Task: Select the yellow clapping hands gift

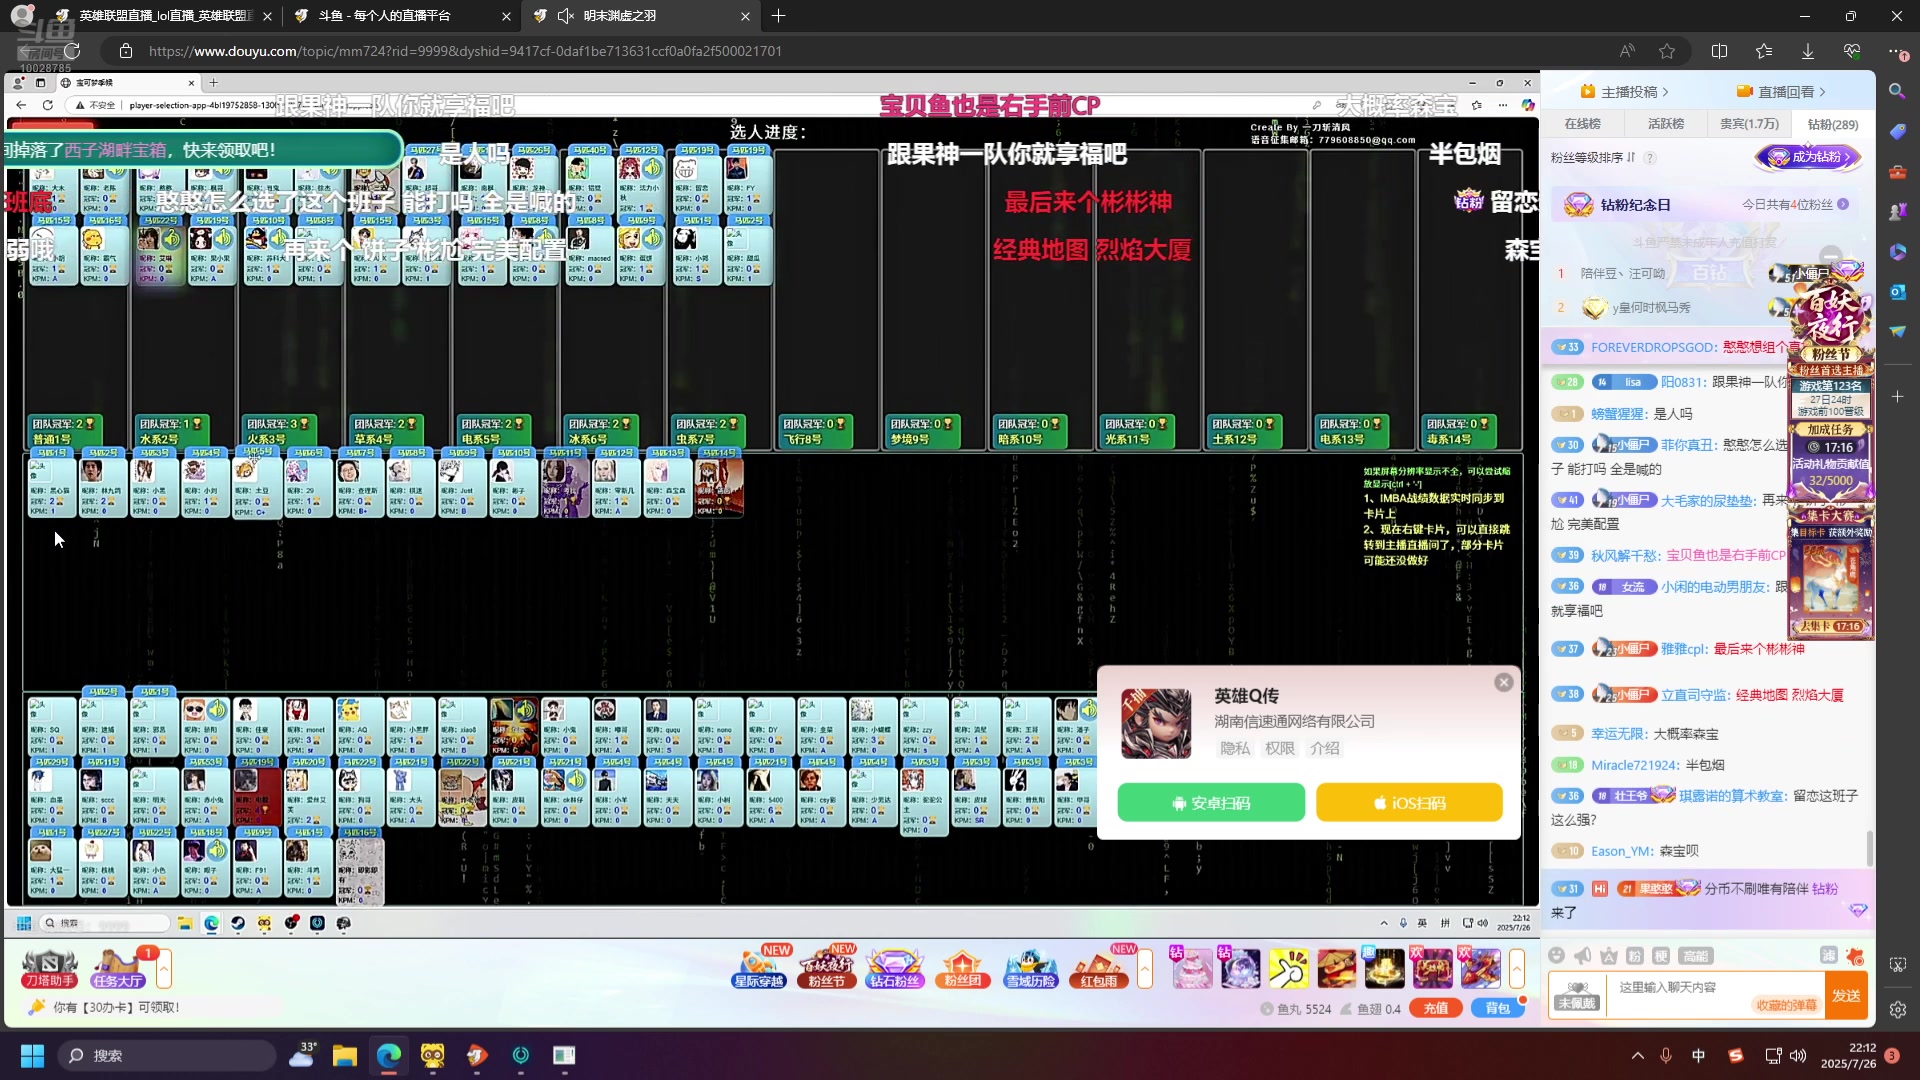Action: coord(1288,969)
